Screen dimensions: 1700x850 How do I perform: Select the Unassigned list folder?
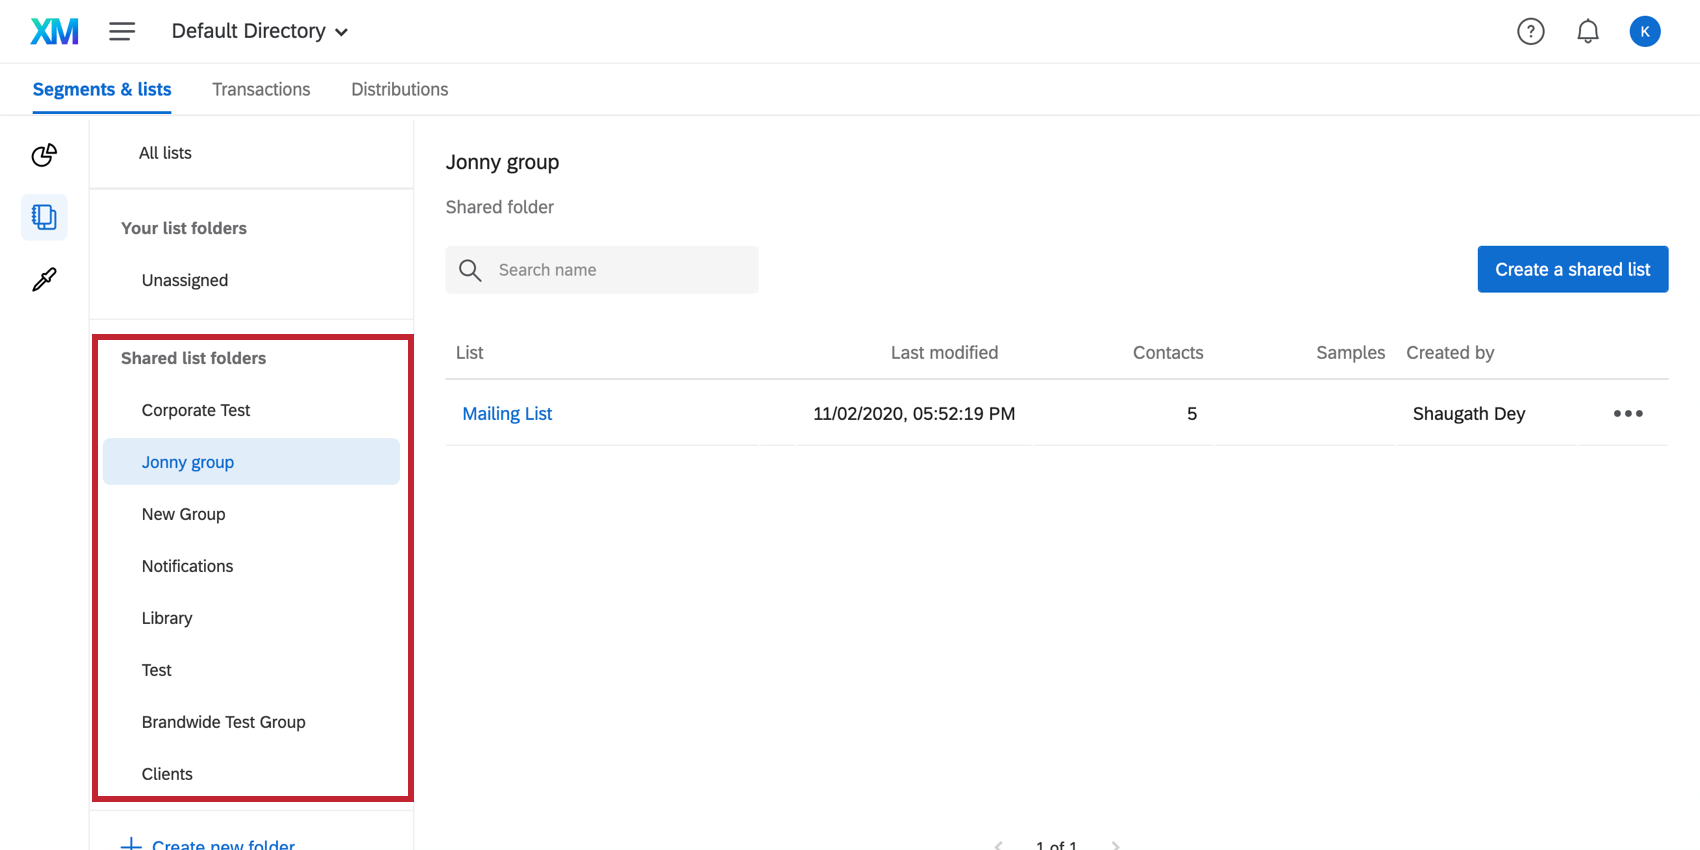point(185,281)
